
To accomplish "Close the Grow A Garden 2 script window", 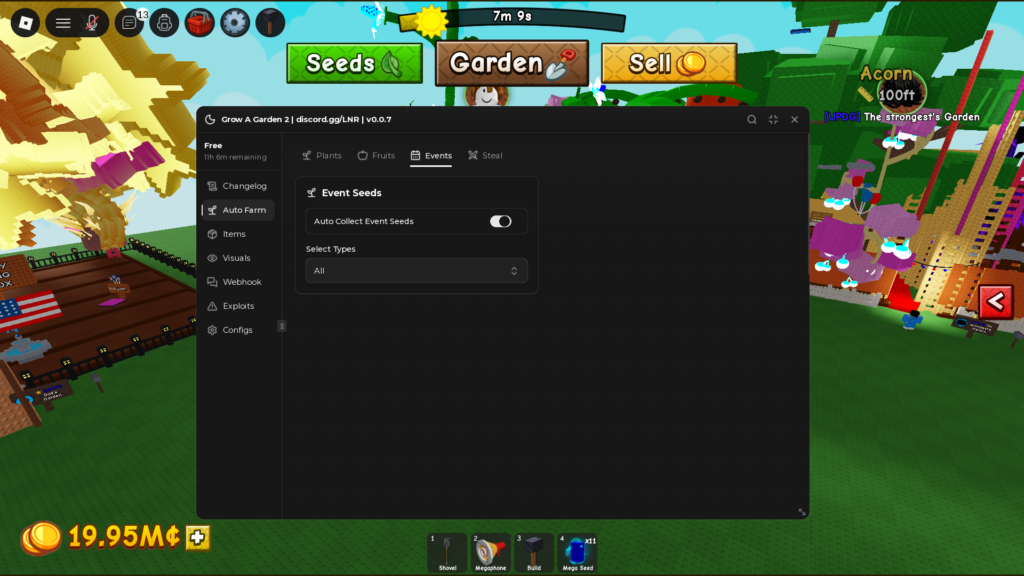I will [795, 120].
